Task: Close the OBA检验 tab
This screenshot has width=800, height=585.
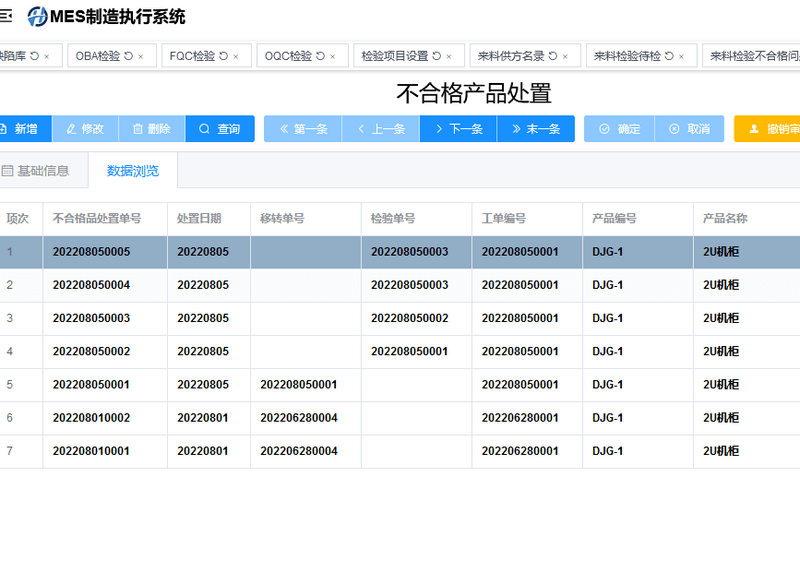Action: pos(141,57)
